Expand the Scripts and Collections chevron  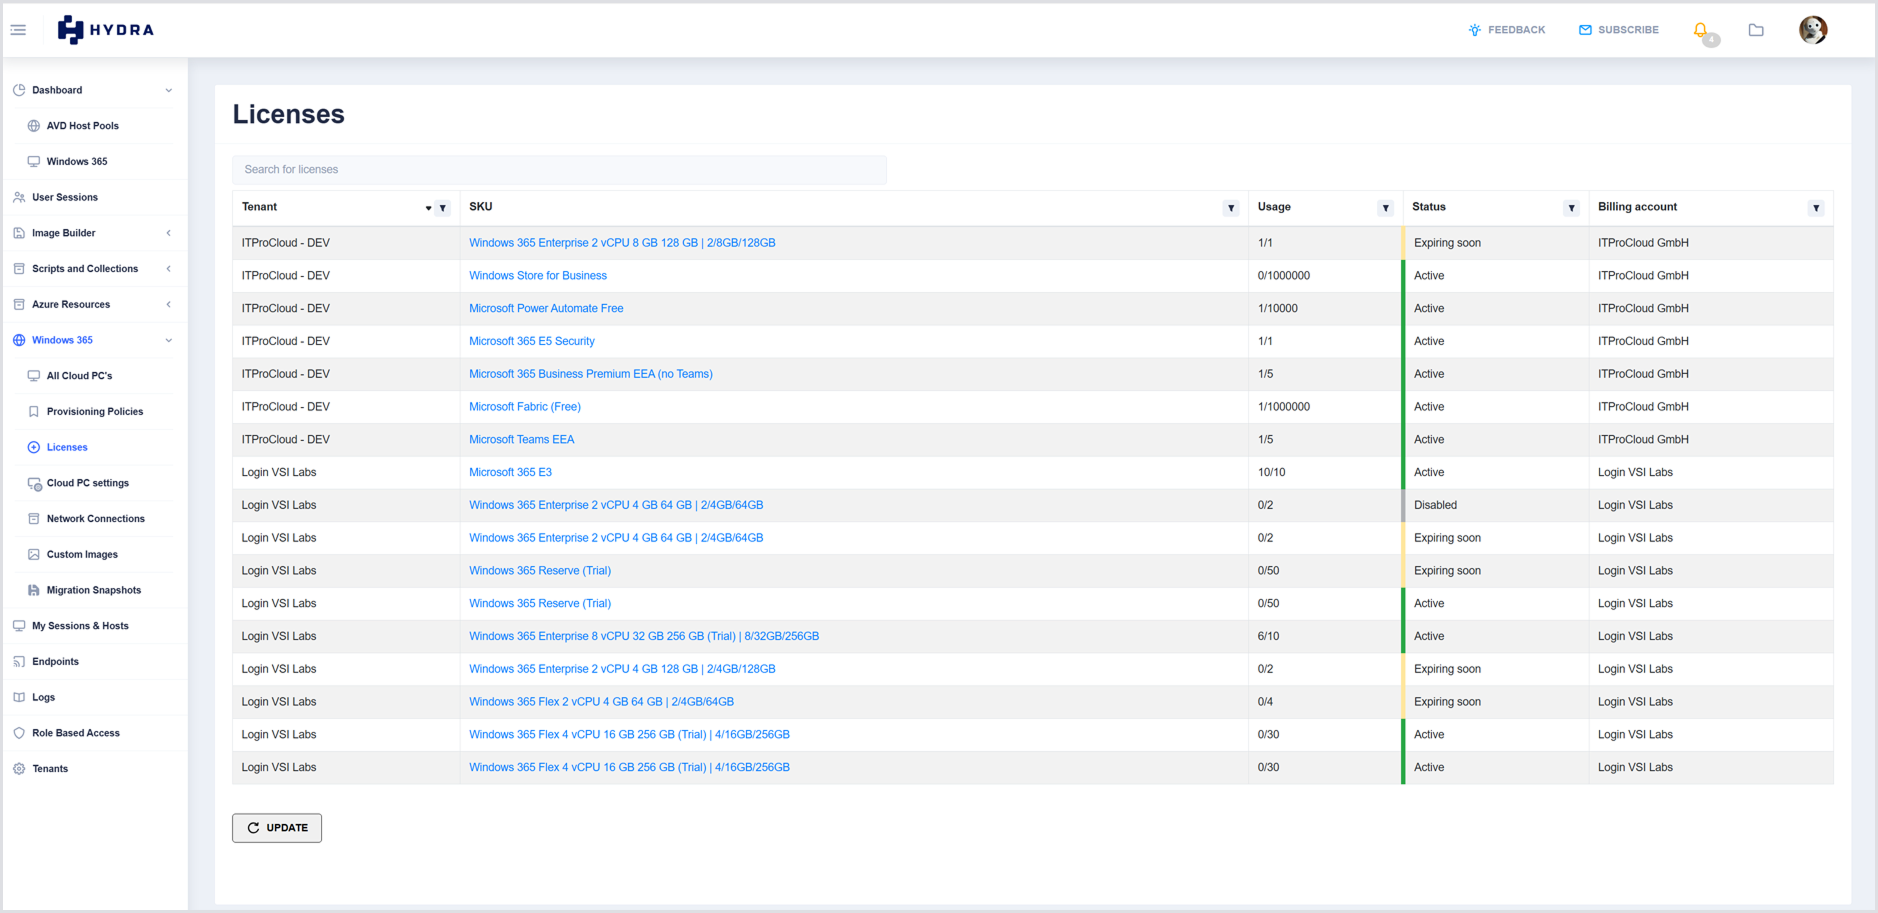[x=168, y=269]
